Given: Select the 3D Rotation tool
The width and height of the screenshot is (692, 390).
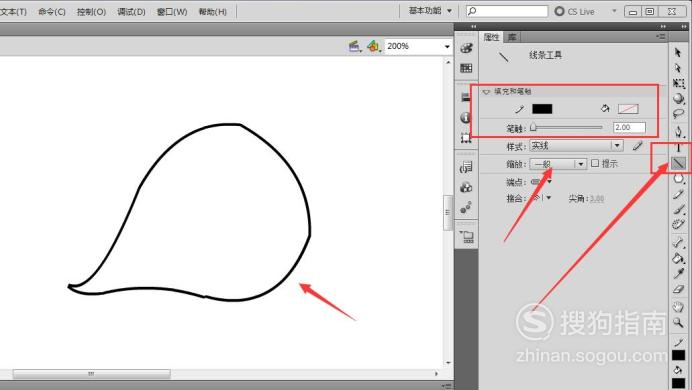Looking at the screenshot, I should tap(678, 98).
